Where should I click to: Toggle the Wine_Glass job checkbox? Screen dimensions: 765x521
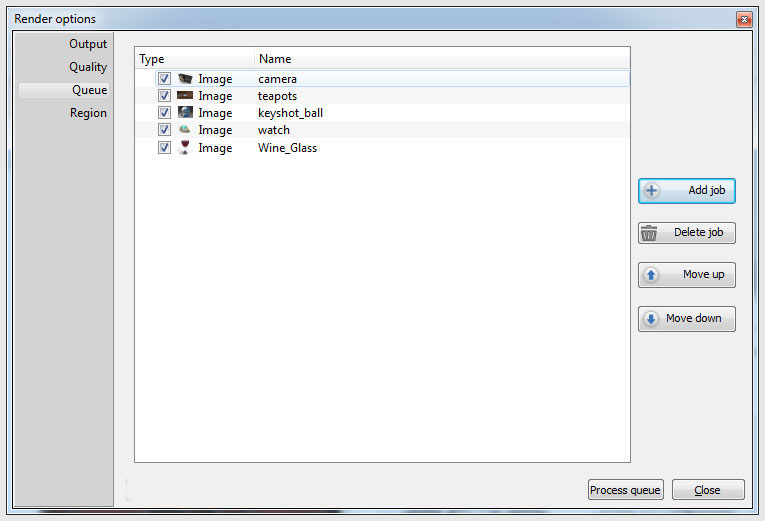(x=164, y=147)
